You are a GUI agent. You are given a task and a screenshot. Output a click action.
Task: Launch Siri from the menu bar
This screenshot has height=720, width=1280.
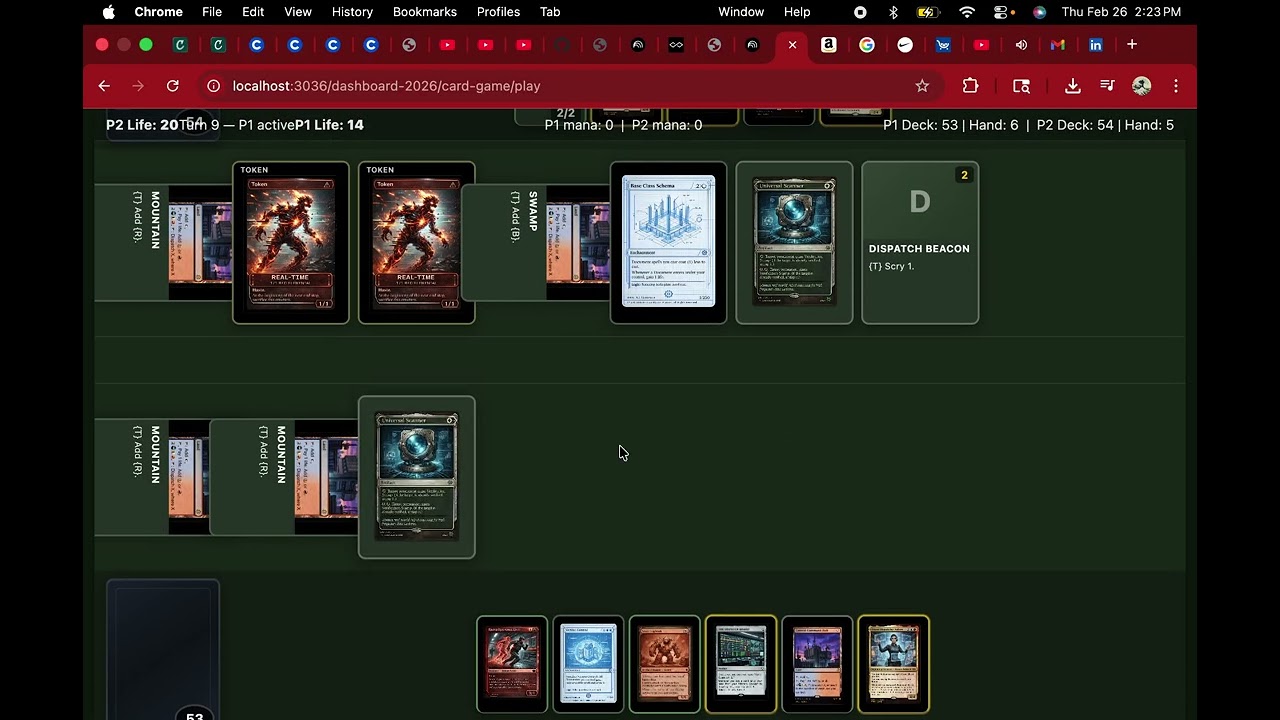[1039, 12]
